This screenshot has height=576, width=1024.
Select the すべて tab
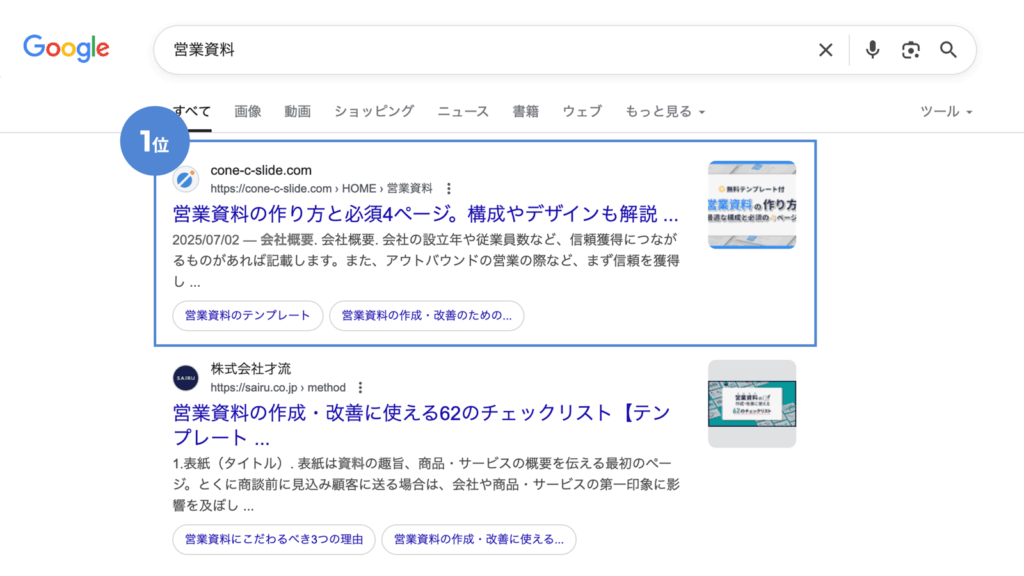(x=192, y=112)
